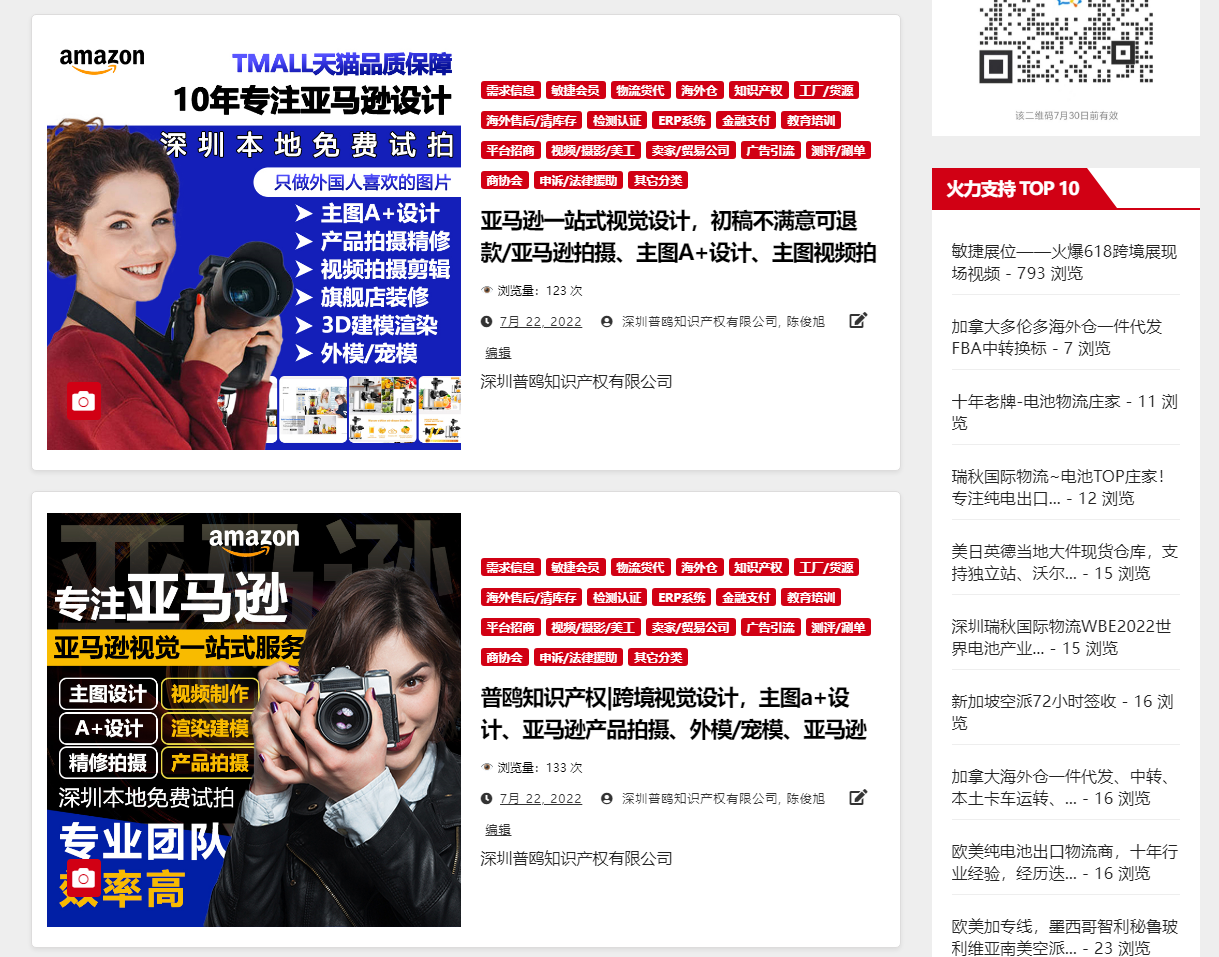This screenshot has width=1219, height=957.
Task: Select 敏捷会员 tag in 亚马逊一站式视觉设计 card
Action: [576, 90]
